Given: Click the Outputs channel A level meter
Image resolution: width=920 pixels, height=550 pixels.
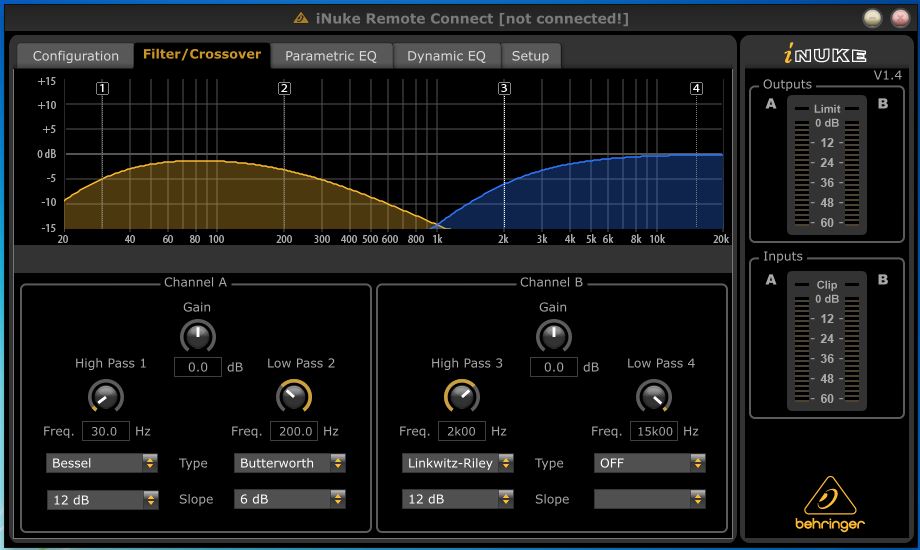Looking at the screenshot, I should [x=801, y=173].
